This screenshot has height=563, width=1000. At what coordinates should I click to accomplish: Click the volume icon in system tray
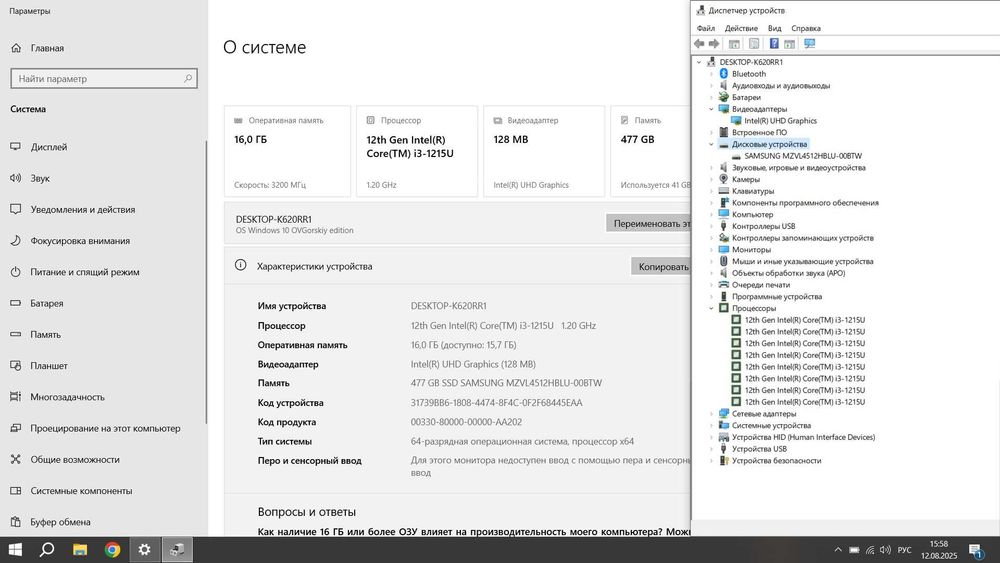pos(885,550)
